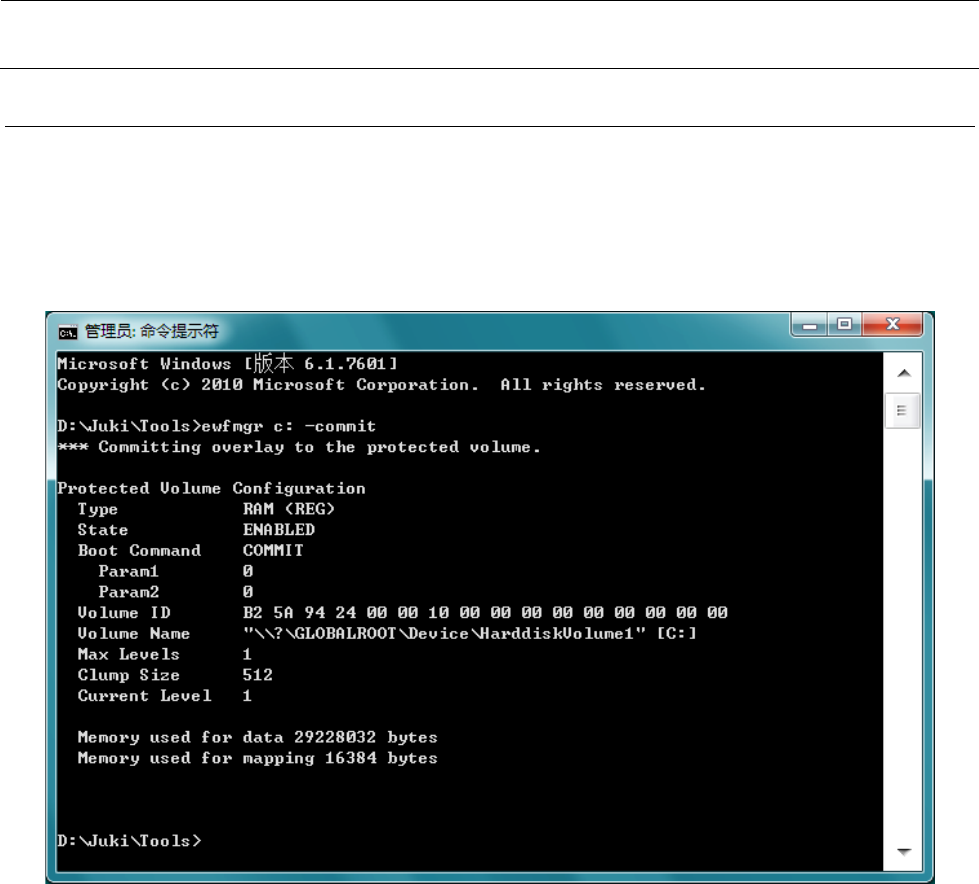Image resolution: width=979 pixels, height=884 pixels.
Task: Click the Memory used for data line
Action: [x=257, y=737]
